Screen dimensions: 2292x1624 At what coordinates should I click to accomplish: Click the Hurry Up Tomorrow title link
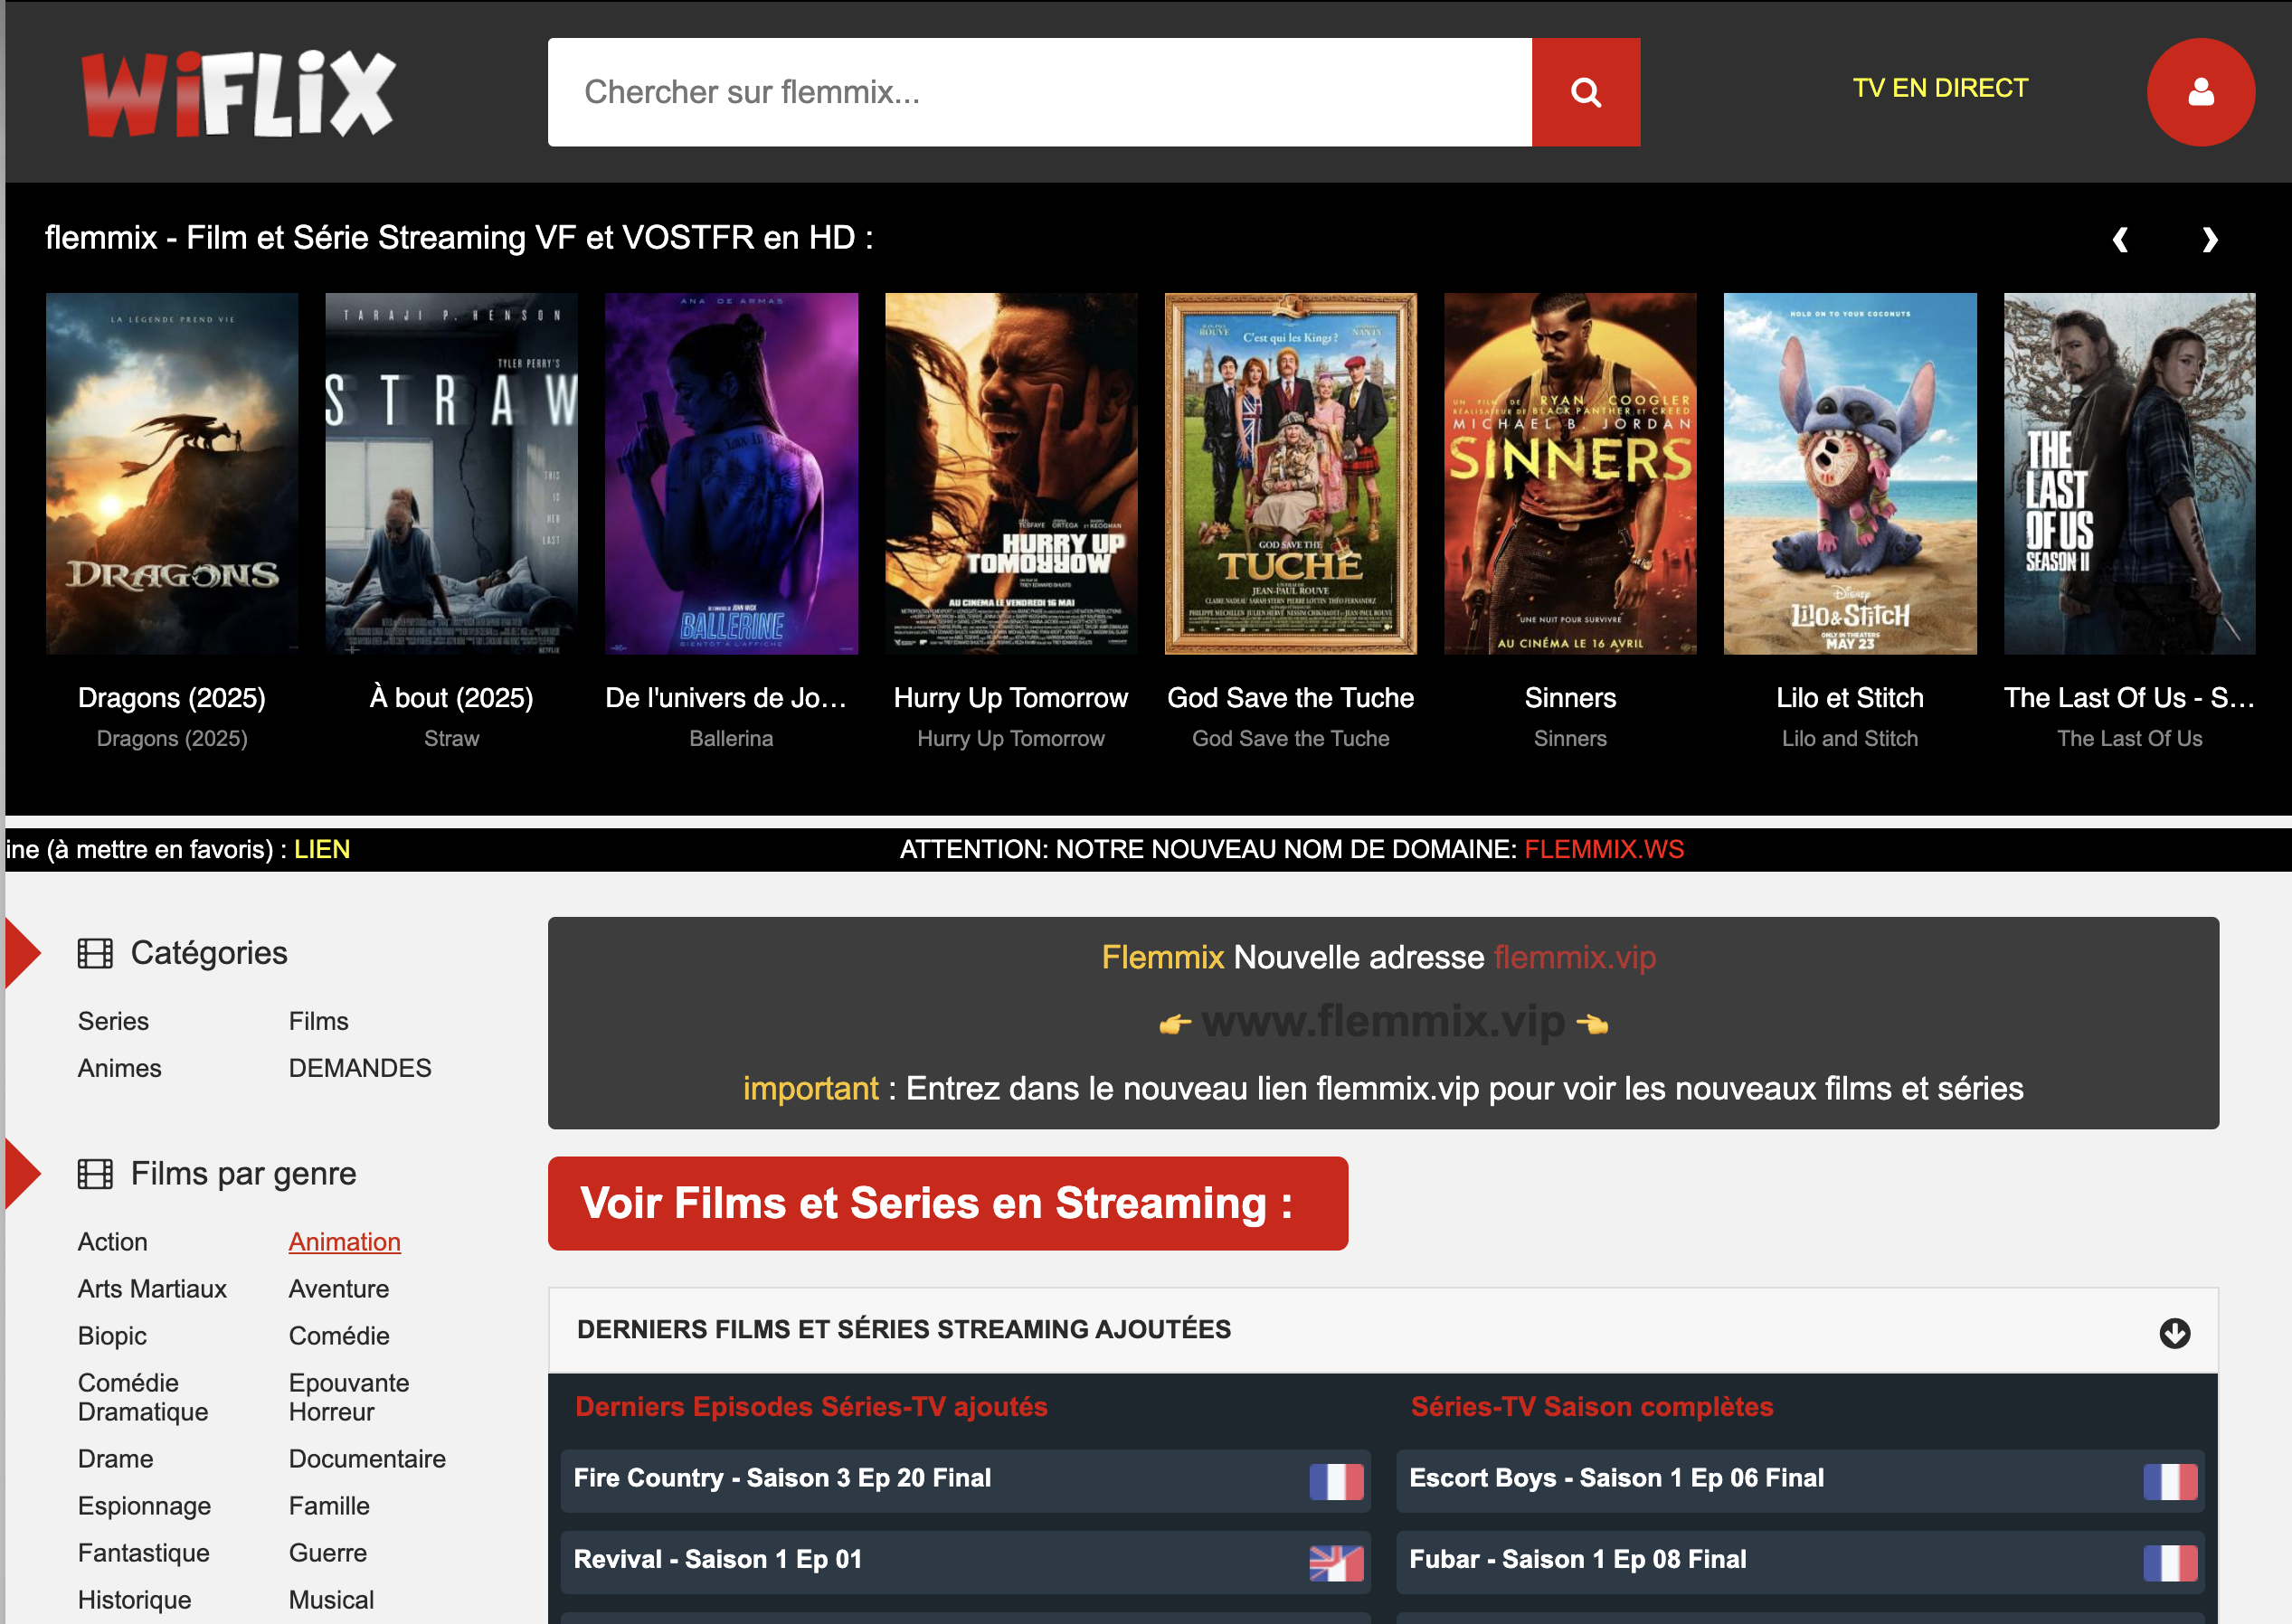click(x=1011, y=698)
